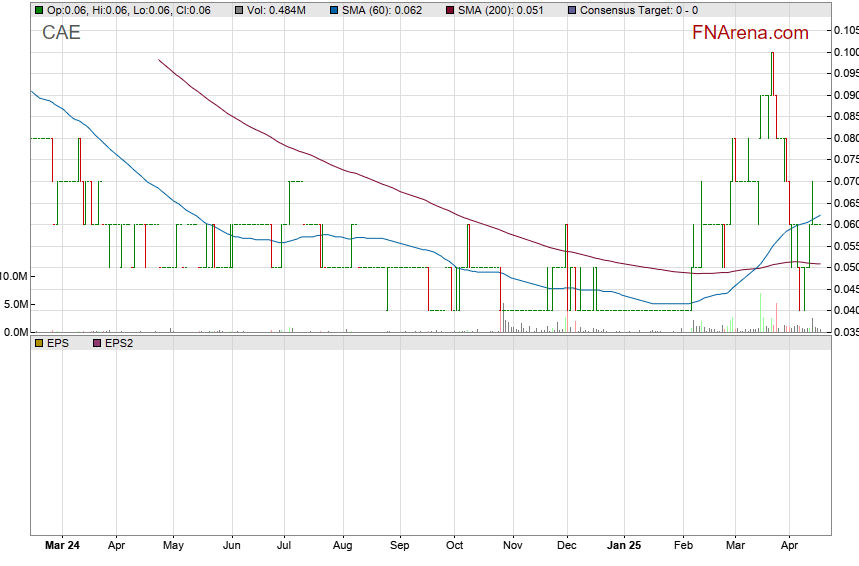
Task: Select the Oct marker on the time axis
Action: click(454, 547)
